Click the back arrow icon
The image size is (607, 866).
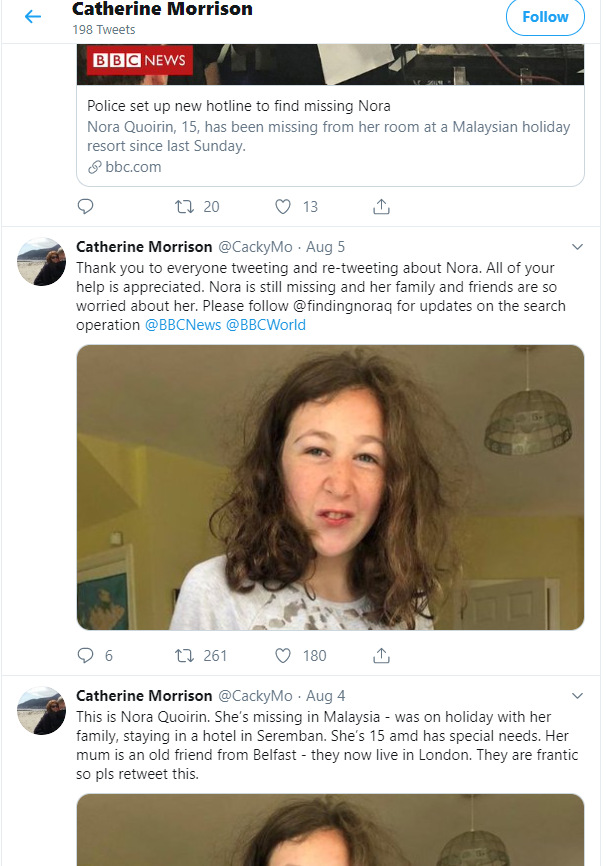(33, 17)
